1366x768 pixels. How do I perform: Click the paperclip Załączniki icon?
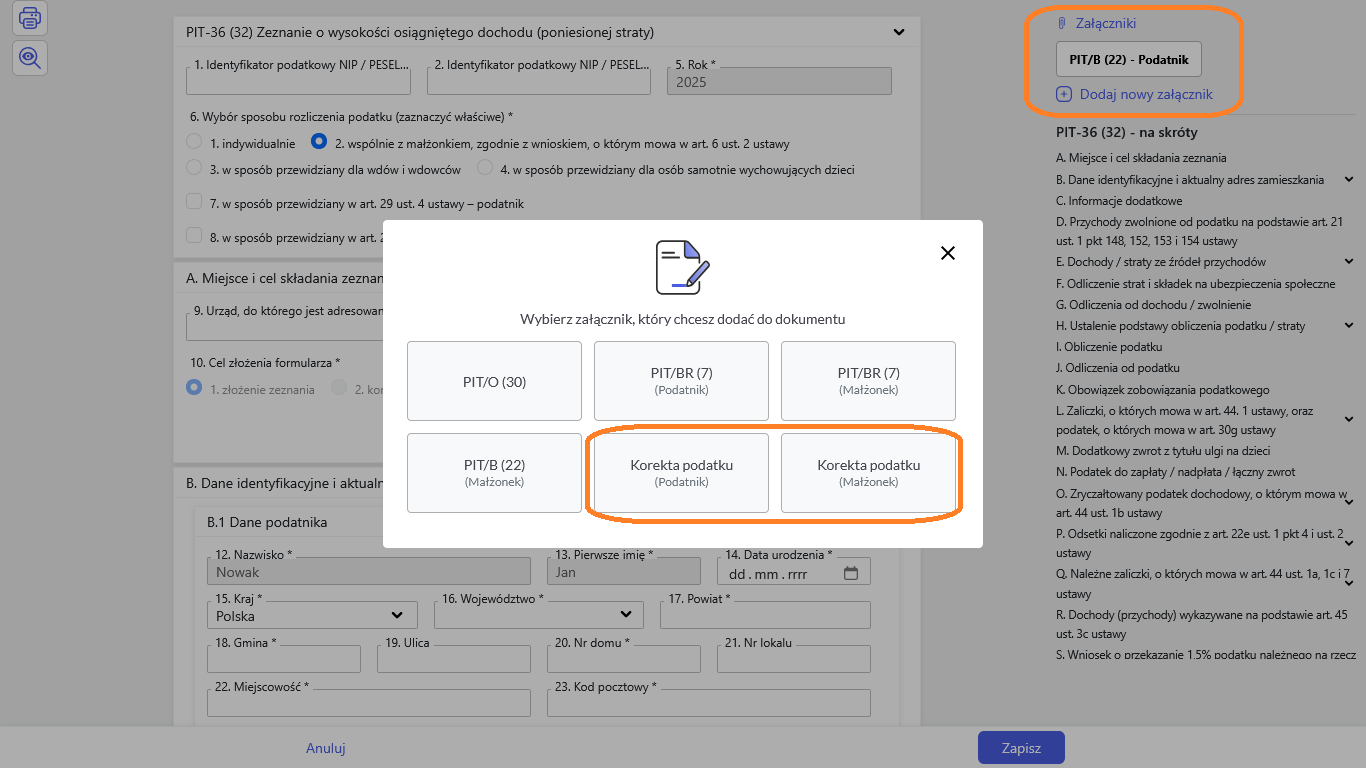(x=1062, y=23)
